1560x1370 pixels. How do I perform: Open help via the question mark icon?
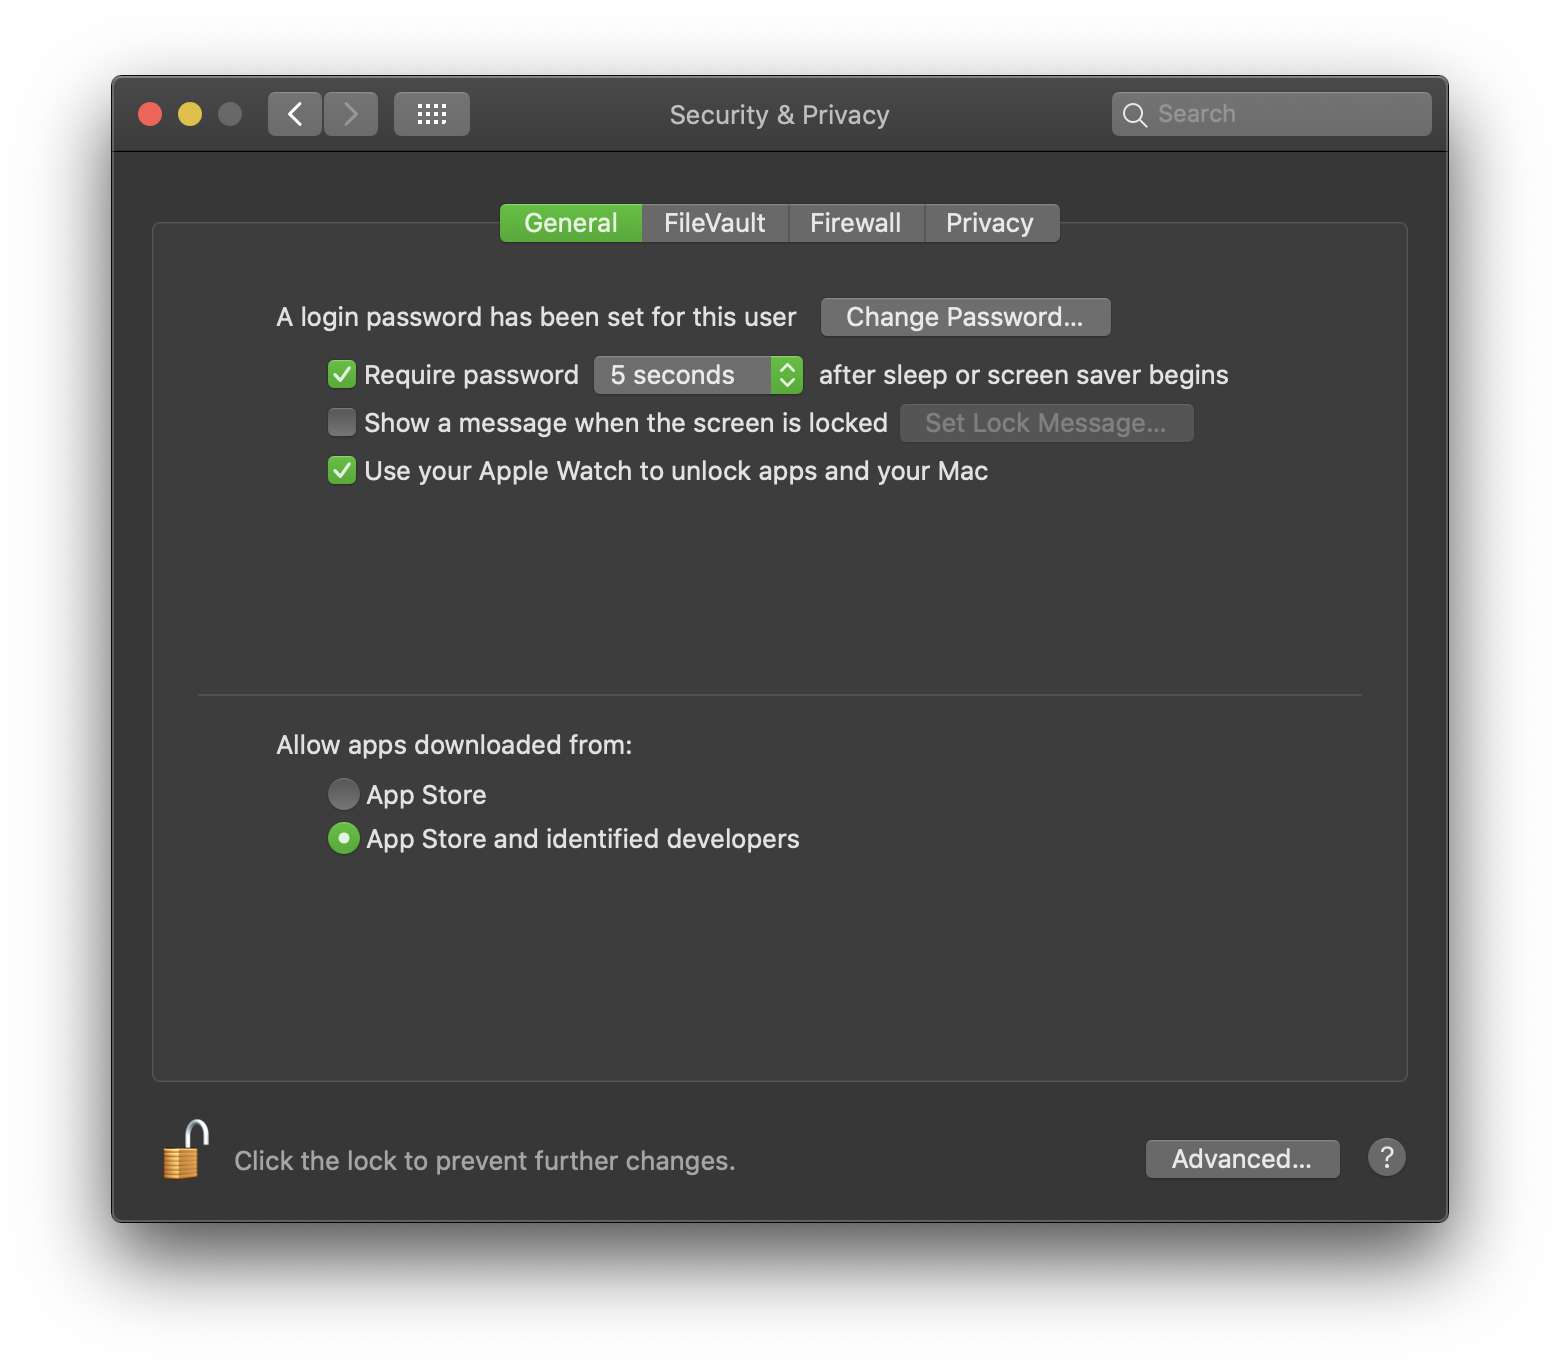pyautogui.click(x=1386, y=1158)
